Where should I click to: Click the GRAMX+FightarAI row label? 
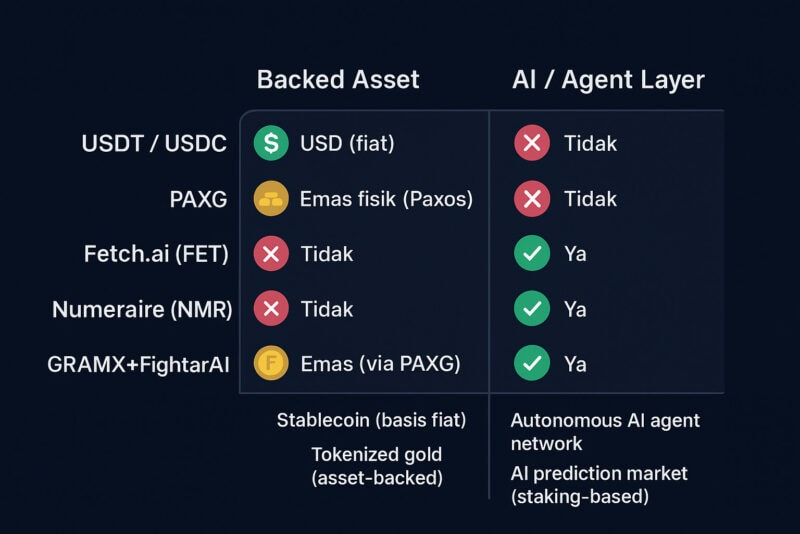tap(138, 364)
